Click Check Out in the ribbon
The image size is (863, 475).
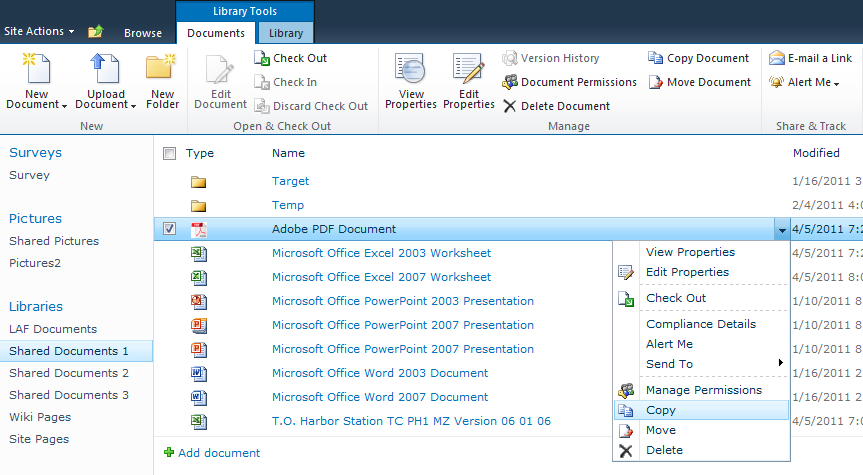[x=291, y=58]
